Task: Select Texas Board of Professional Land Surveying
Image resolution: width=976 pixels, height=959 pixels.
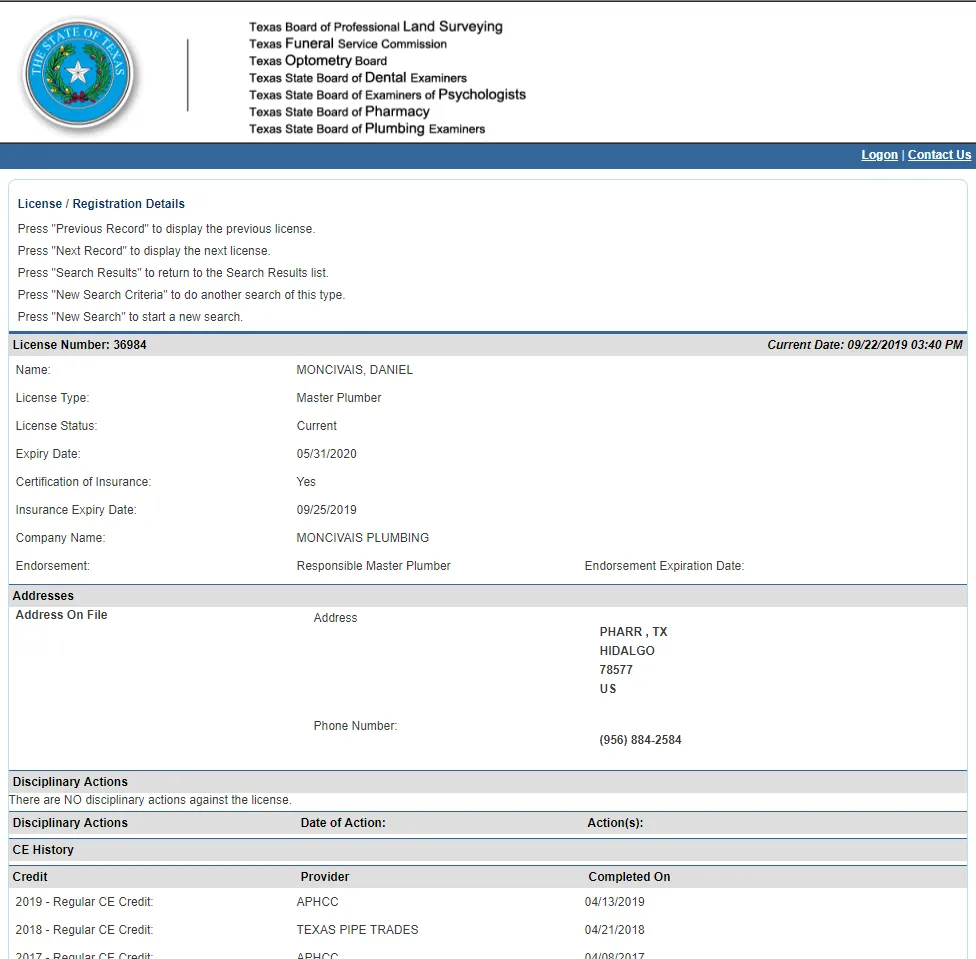Action: click(x=375, y=27)
